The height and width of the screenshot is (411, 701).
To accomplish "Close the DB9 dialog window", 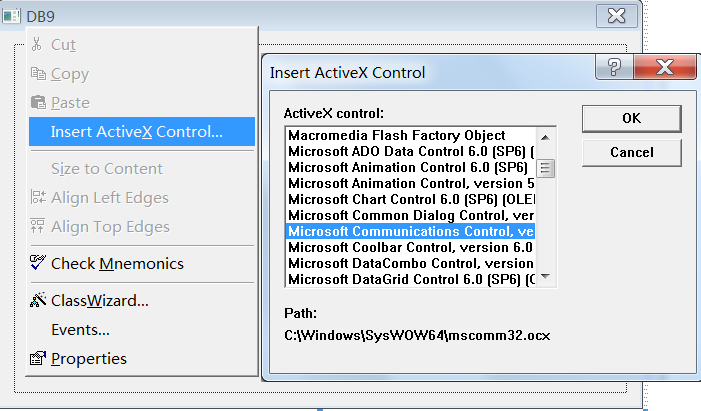I will click(617, 16).
